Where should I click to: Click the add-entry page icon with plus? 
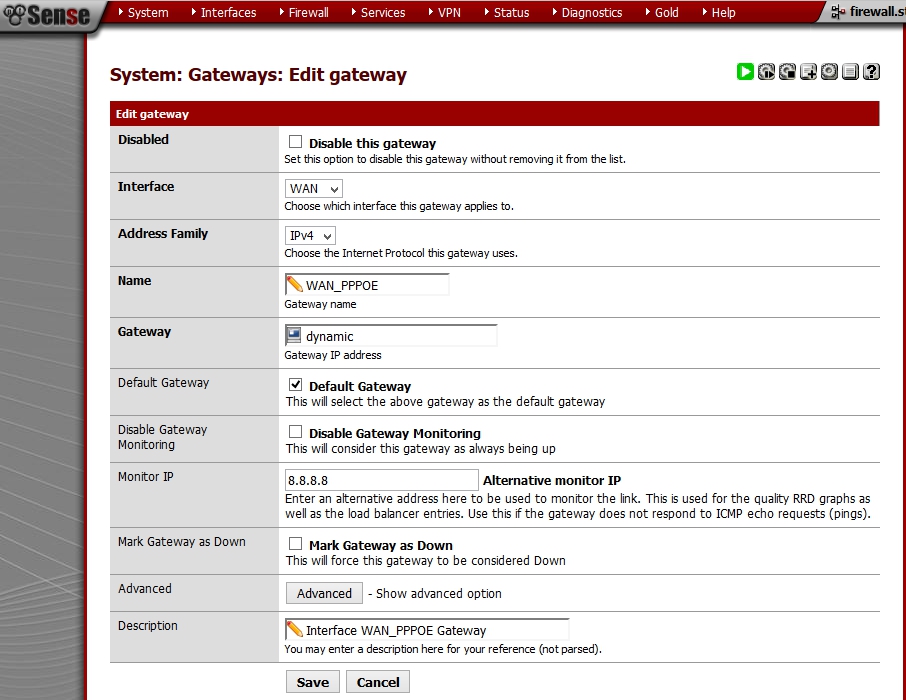coord(808,71)
